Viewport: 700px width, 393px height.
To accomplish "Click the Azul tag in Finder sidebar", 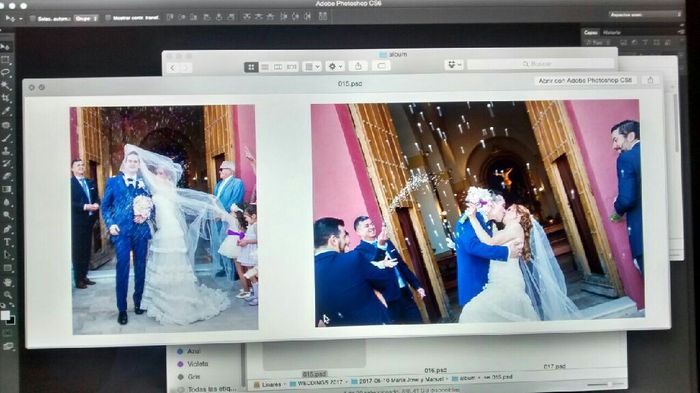I will [x=189, y=351].
